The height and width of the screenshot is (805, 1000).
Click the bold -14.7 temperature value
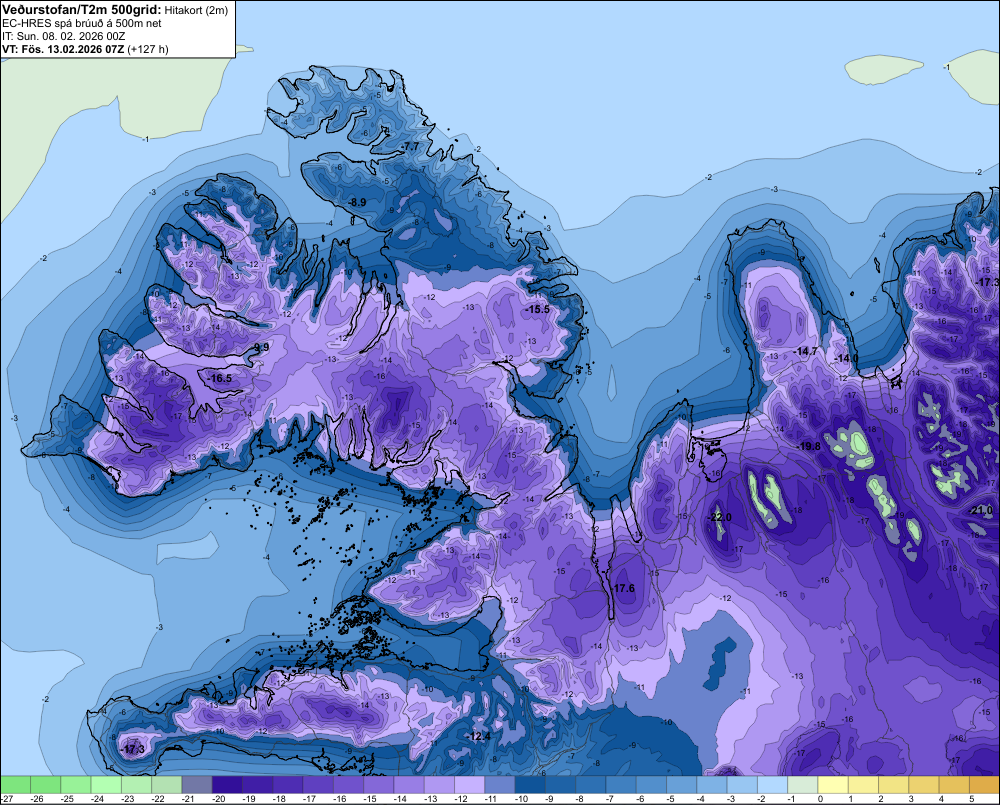[805, 351]
